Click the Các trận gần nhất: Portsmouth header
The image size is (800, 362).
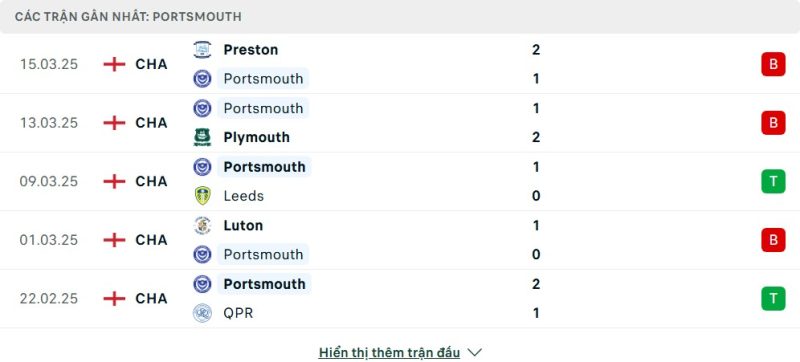[128, 17]
